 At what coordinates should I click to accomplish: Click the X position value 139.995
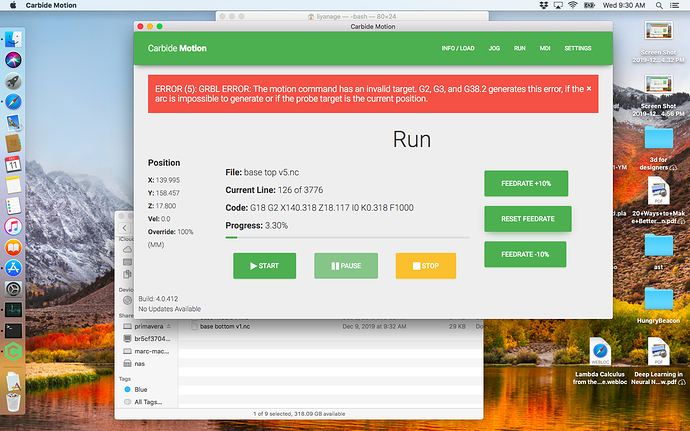(x=168, y=180)
